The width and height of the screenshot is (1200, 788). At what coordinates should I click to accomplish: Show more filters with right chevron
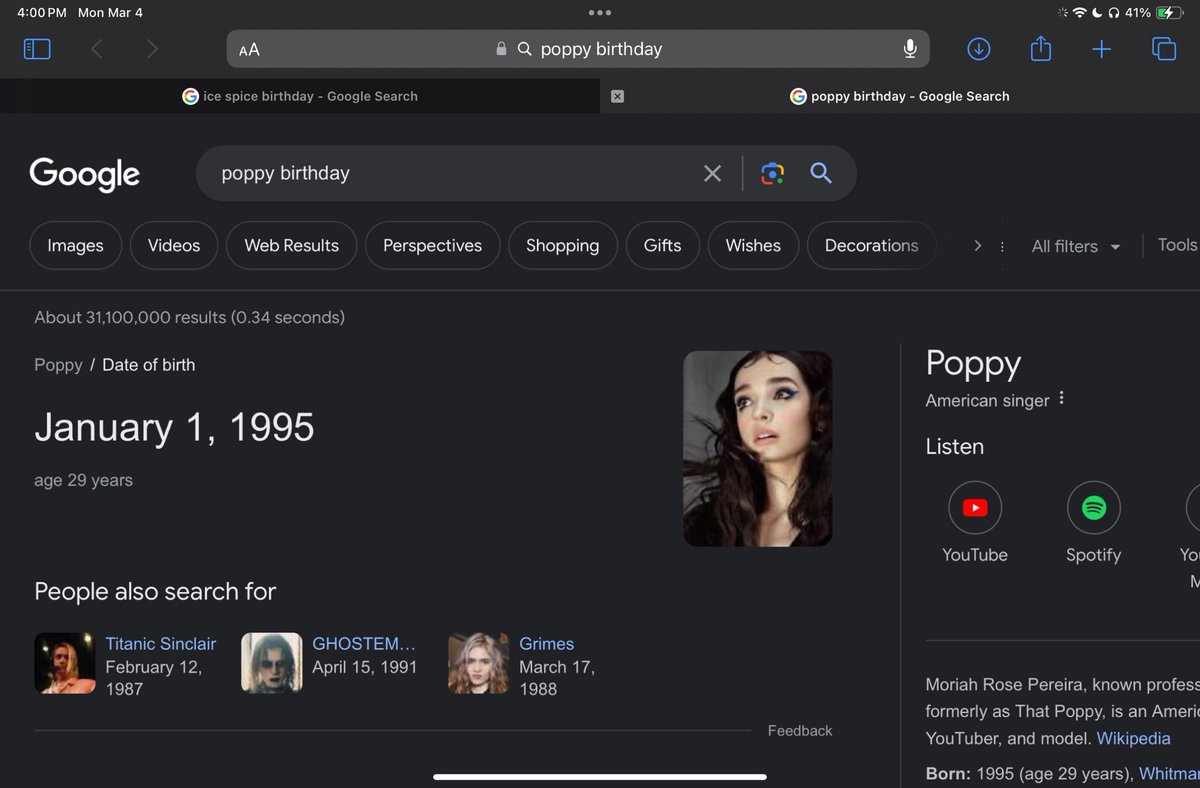[x=977, y=246]
